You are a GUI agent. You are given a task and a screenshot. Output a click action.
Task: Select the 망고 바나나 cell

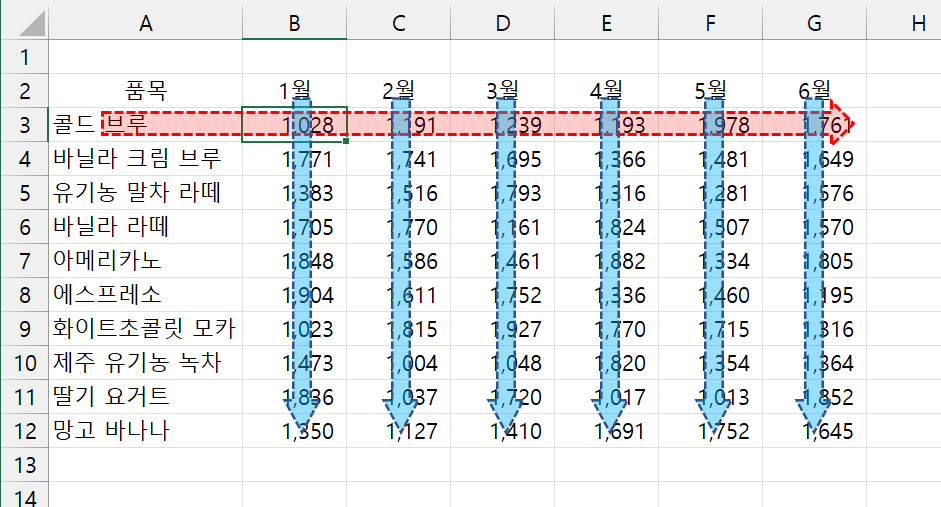[x=146, y=432]
